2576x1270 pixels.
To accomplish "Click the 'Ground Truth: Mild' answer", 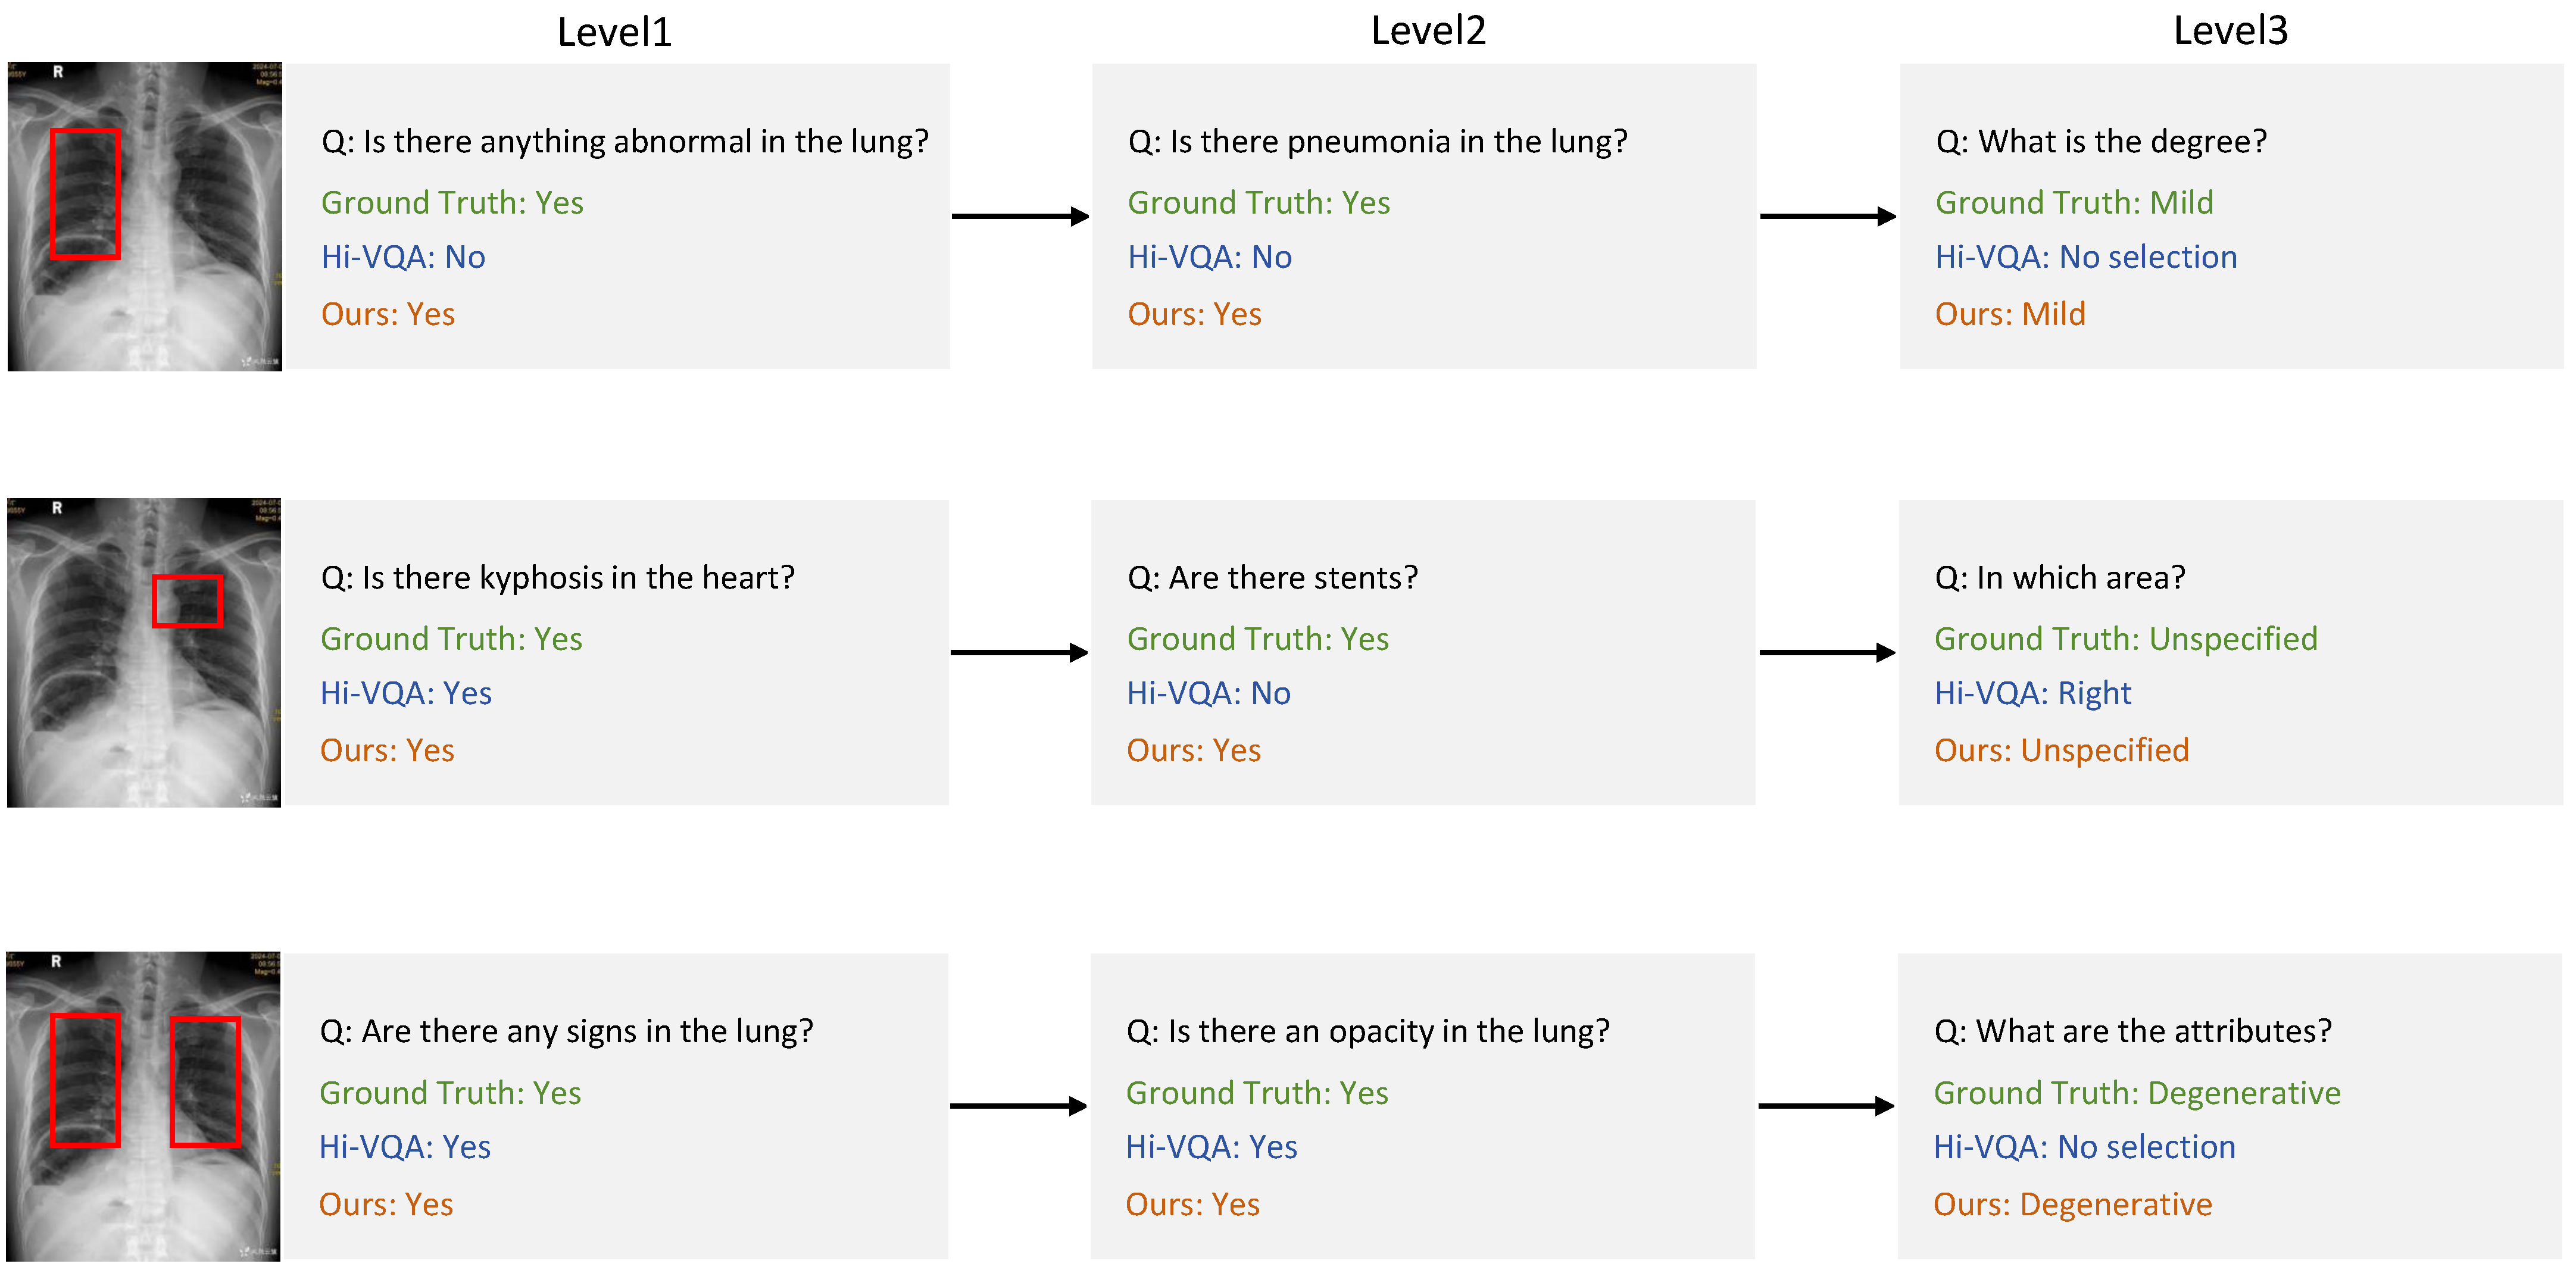I will coord(2073,203).
